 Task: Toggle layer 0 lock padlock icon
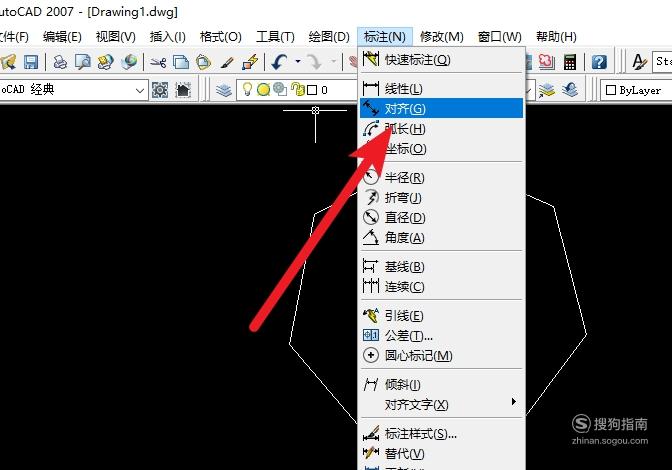tap(297, 89)
